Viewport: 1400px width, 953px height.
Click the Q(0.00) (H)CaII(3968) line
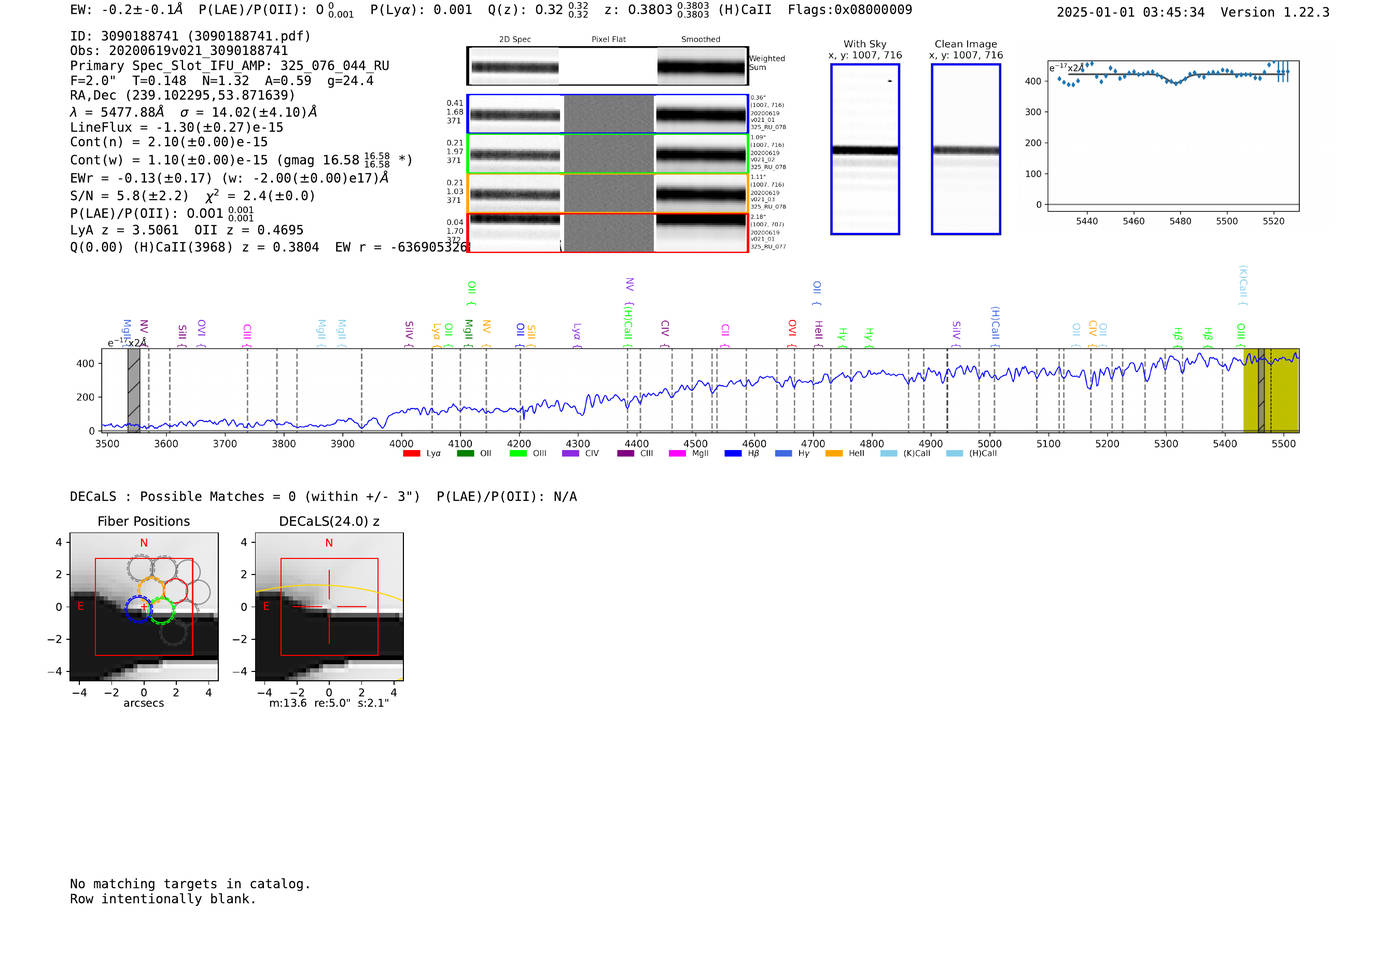point(269,247)
